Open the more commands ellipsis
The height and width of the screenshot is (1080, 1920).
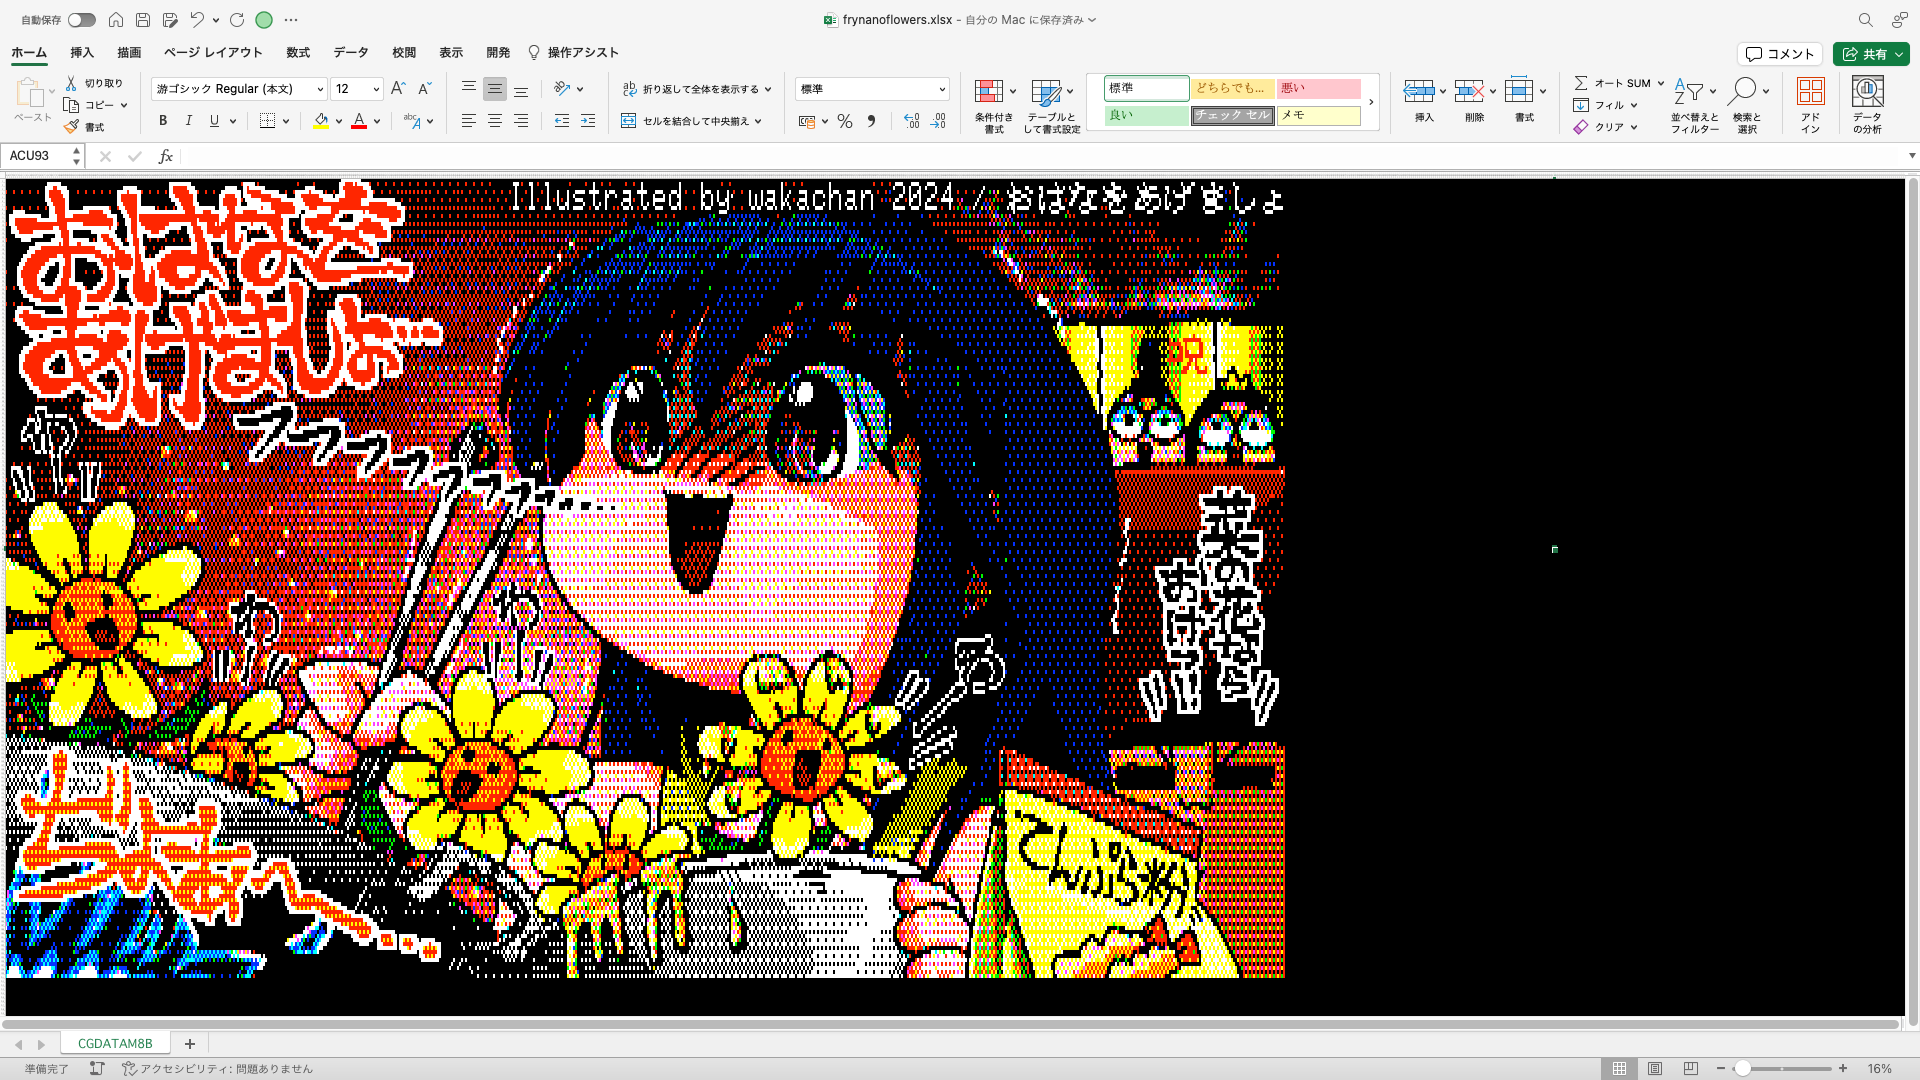(291, 20)
